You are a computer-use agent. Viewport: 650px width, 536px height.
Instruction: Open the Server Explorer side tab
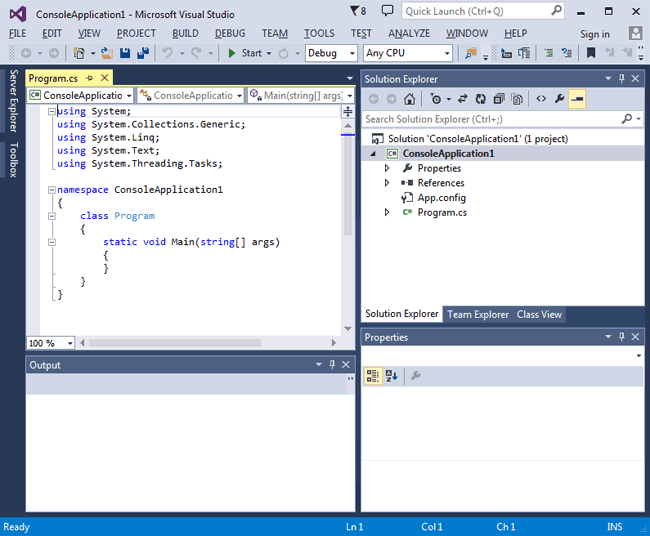click(x=13, y=101)
